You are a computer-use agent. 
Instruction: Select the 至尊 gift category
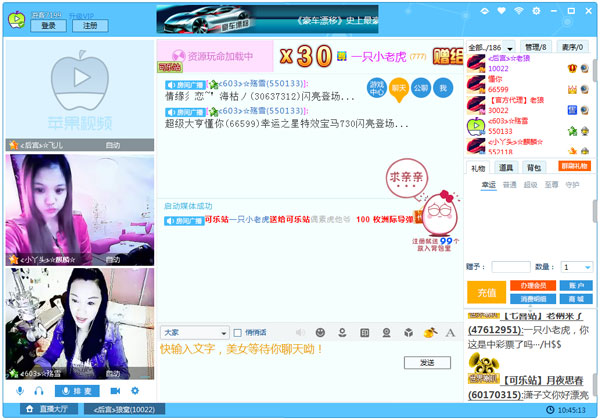click(x=551, y=185)
